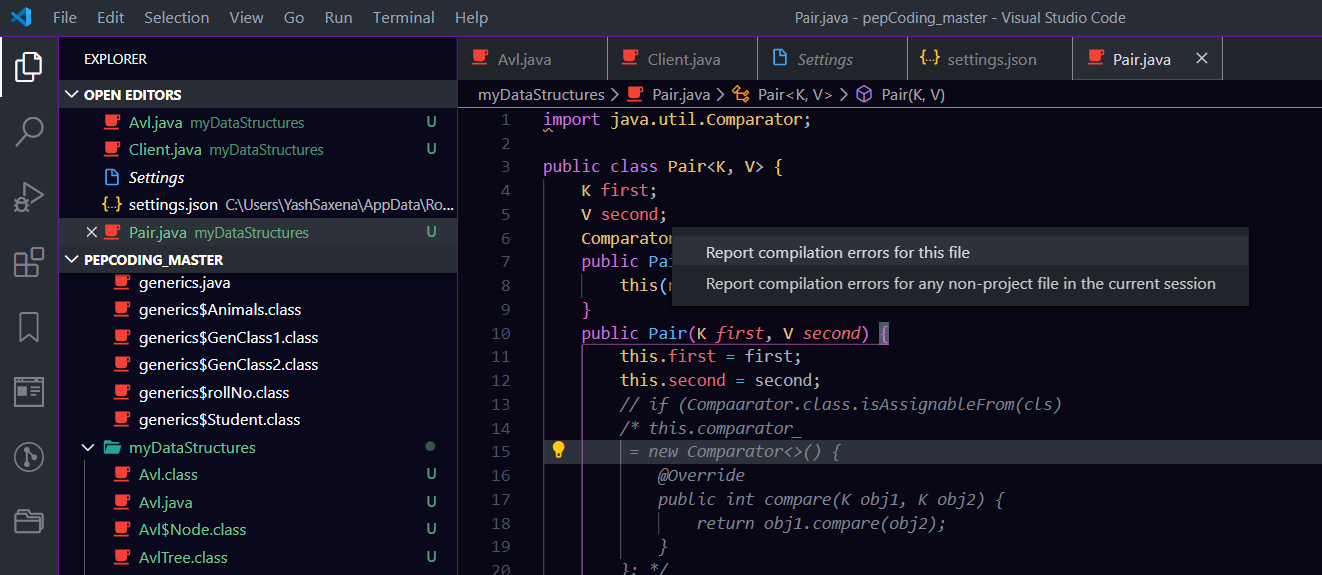Place cursor on the import java.util.Comparator line
1322x575 pixels.
point(677,119)
